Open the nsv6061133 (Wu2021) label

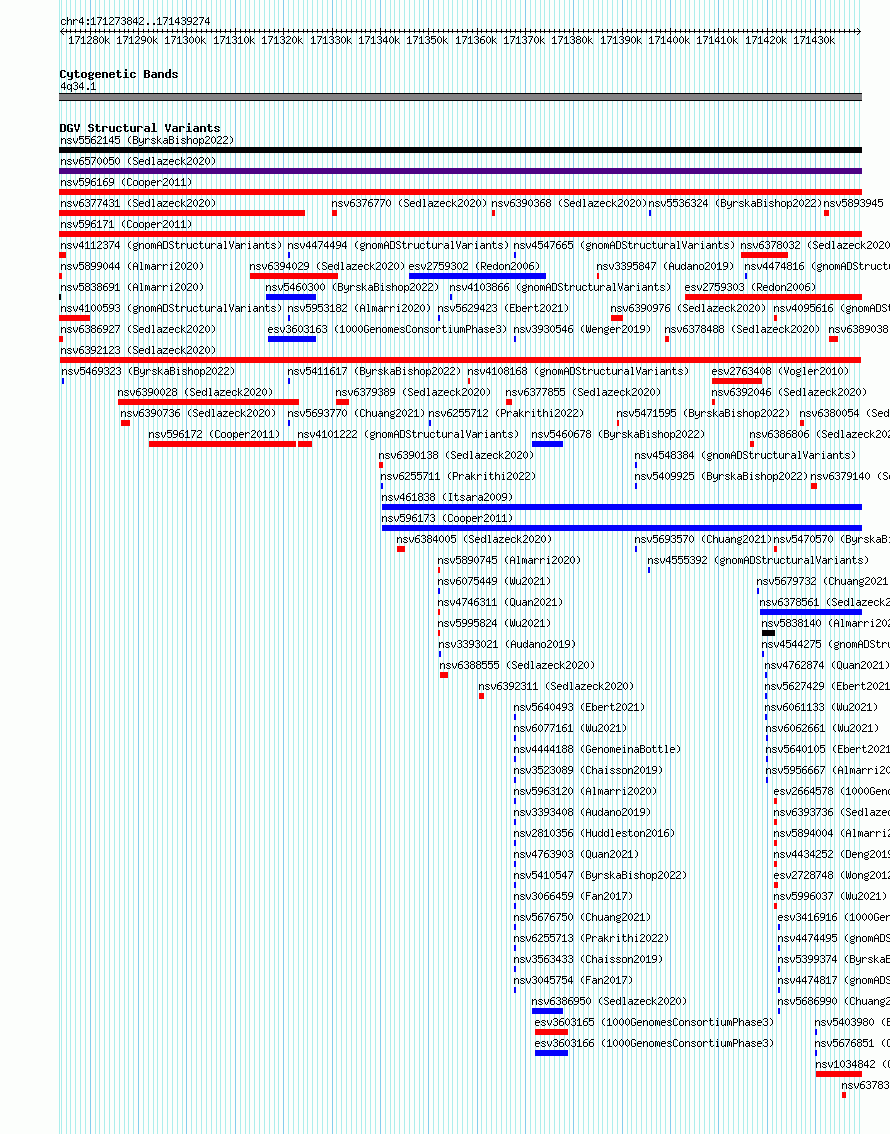click(x=821, y=707)
